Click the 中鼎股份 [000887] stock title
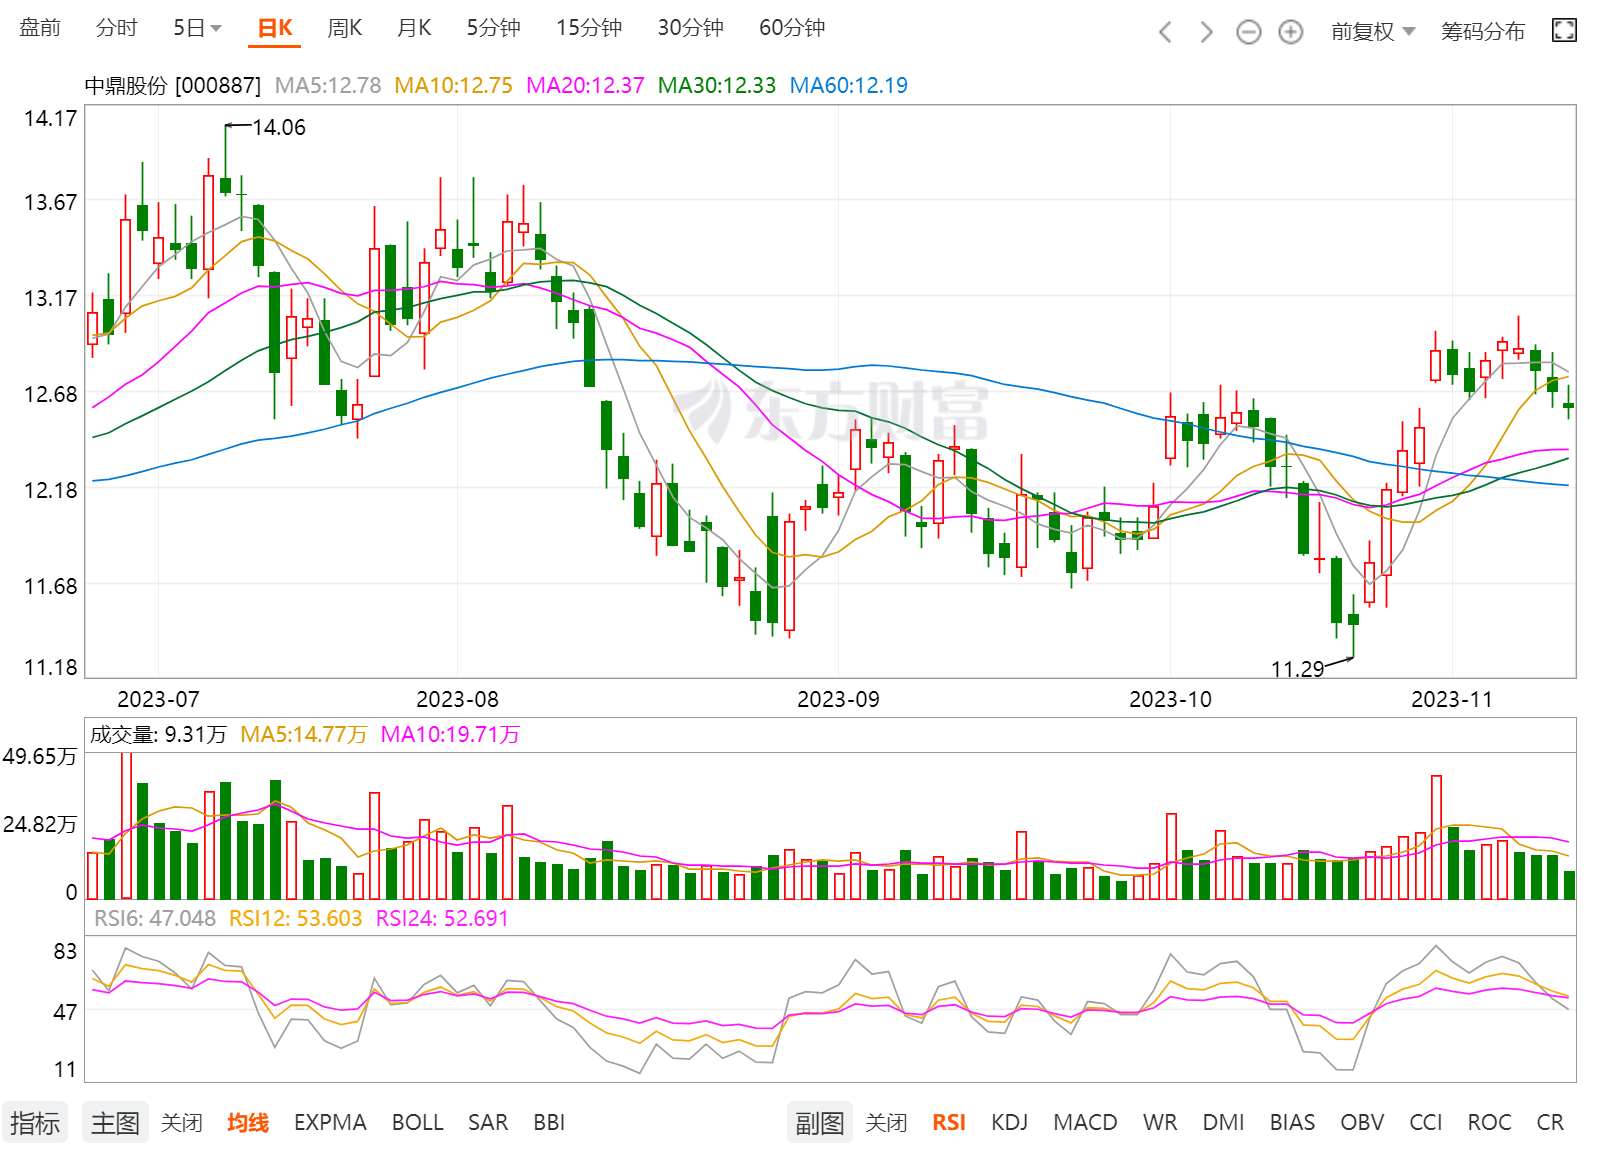1618x1152 pixels. (172, 86)
